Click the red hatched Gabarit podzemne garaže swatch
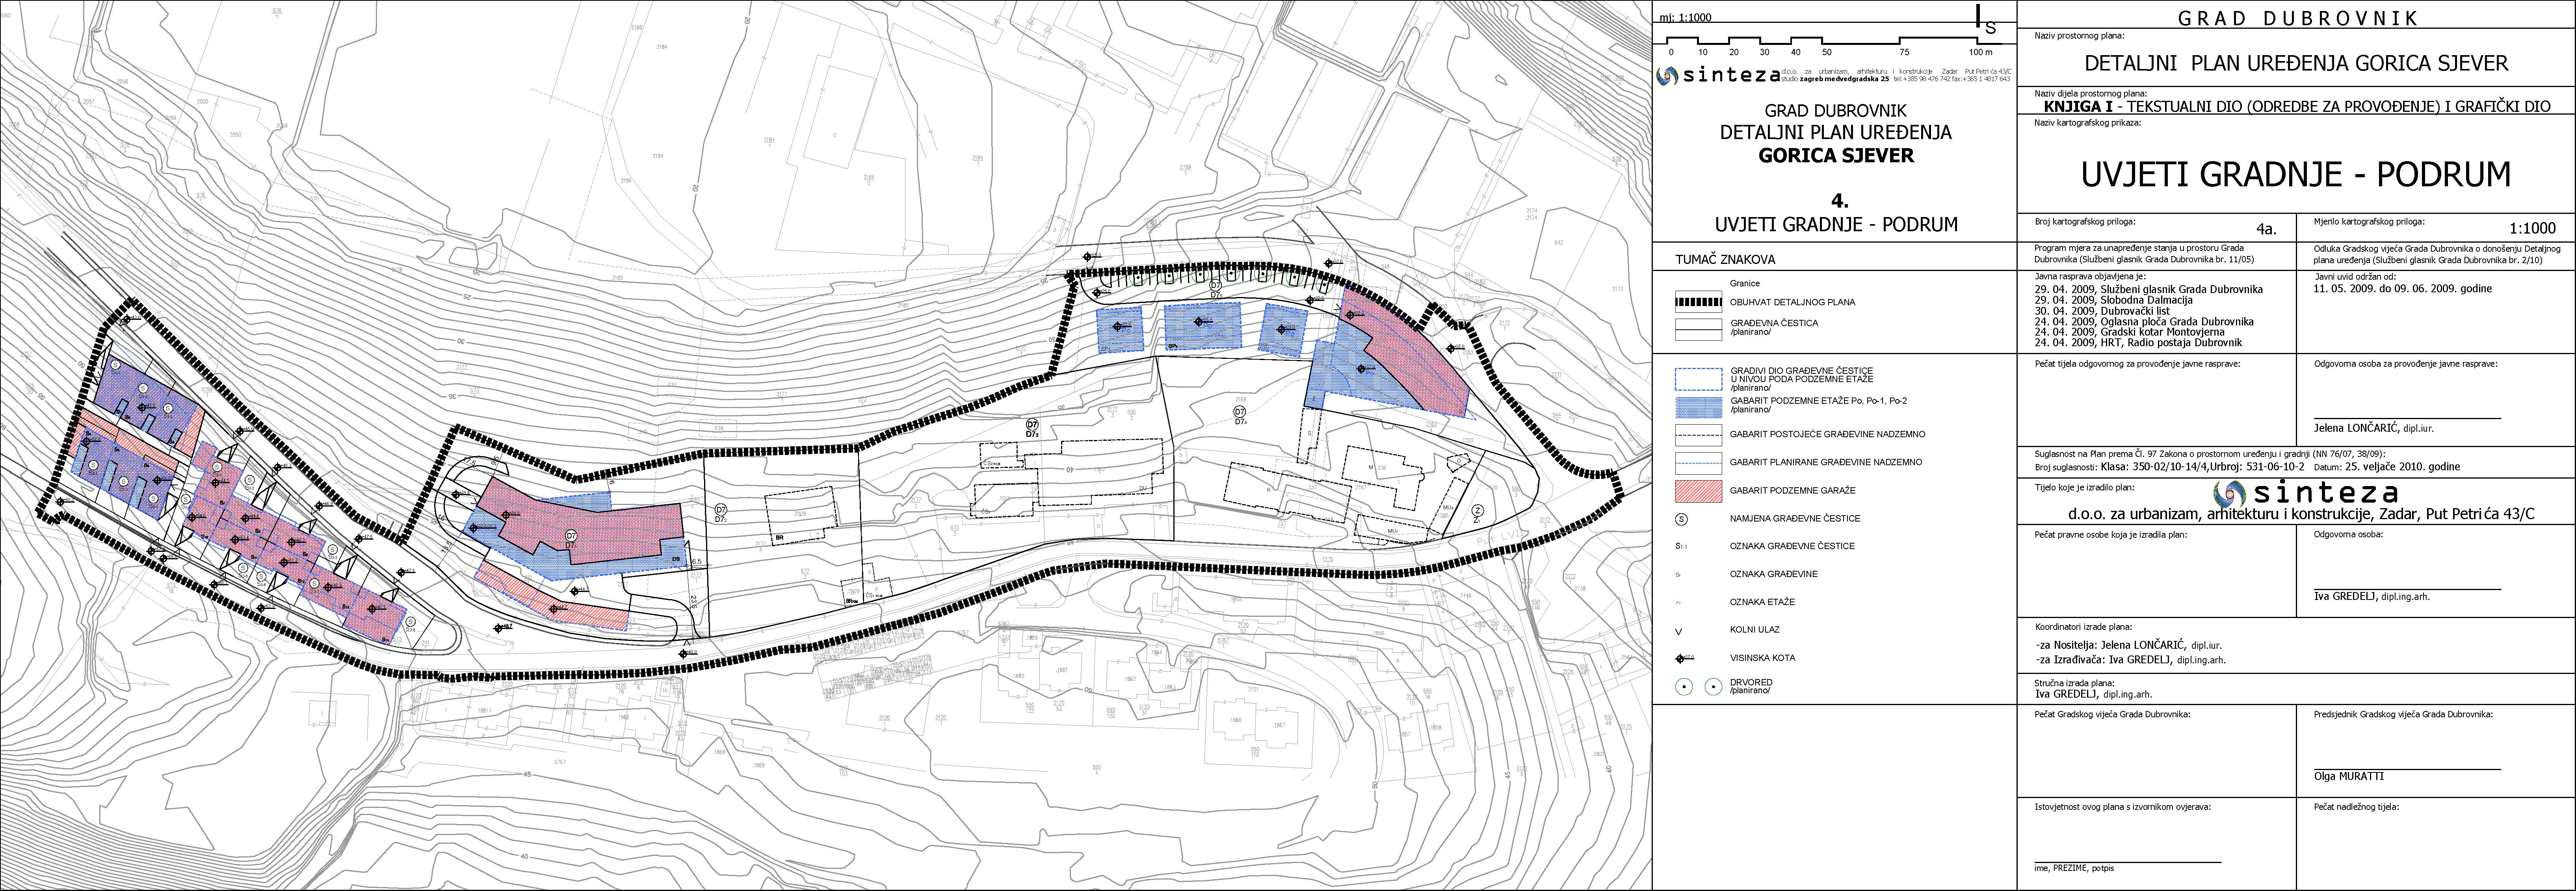The width and height of the screenshot is (2576, 891). pos(1698,491)
